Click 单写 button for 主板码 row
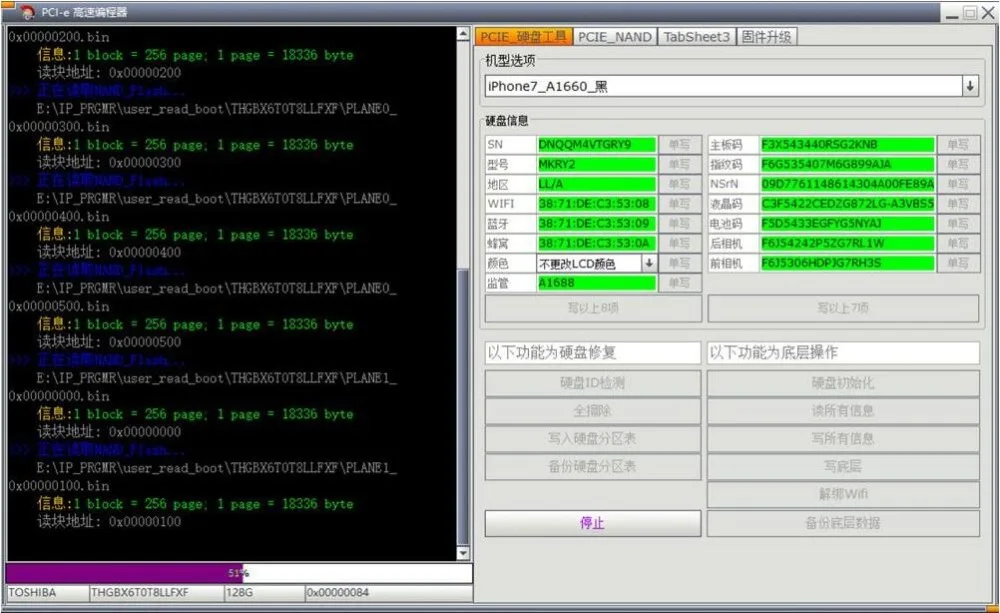1000x613 pixels. coord(958,144)
